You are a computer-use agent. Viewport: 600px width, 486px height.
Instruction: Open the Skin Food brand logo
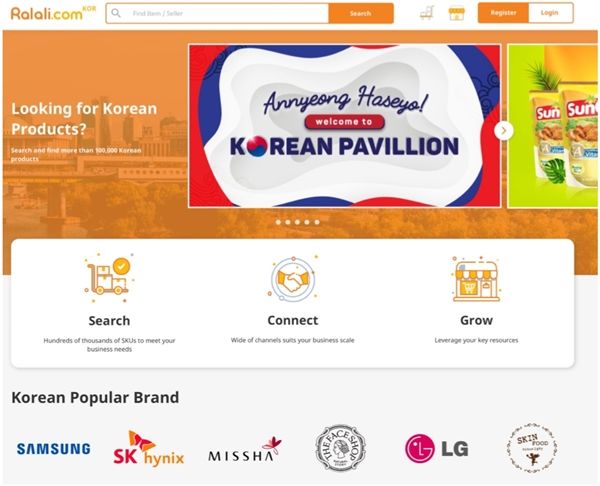[x=532, y=448]
